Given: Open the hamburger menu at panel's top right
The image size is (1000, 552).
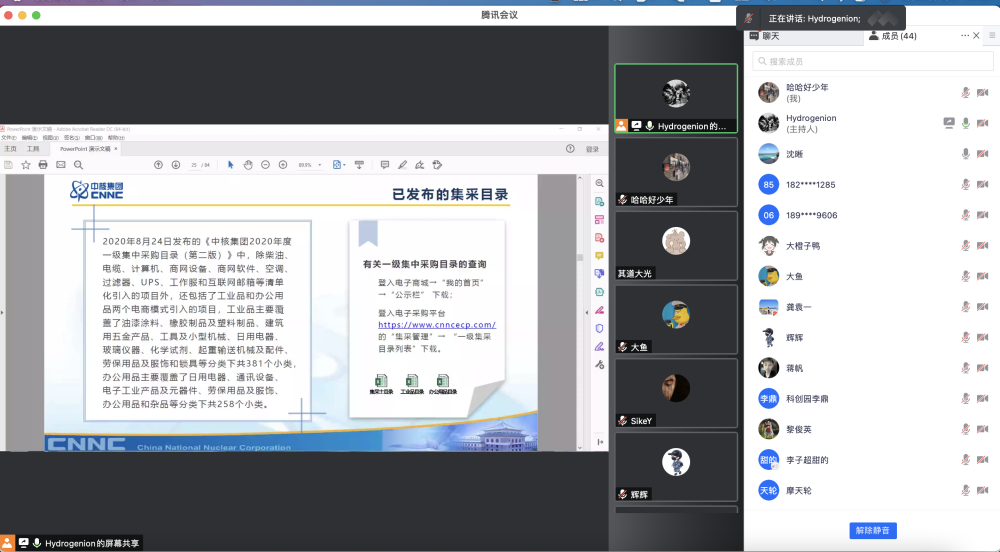Looking at the screenshot, I should (992, 36).
